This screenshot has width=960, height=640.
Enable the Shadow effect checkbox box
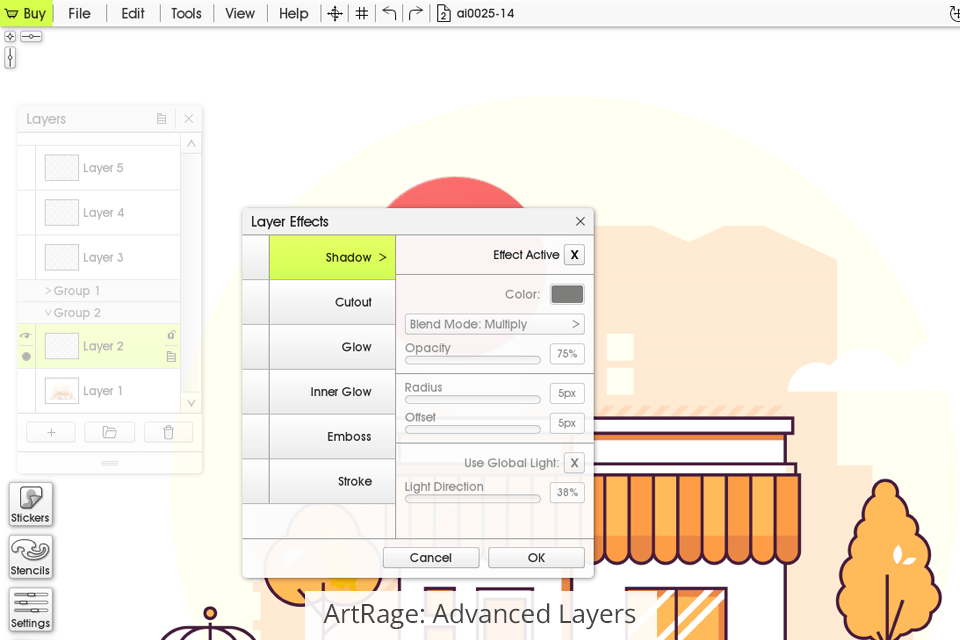[256, 257]
